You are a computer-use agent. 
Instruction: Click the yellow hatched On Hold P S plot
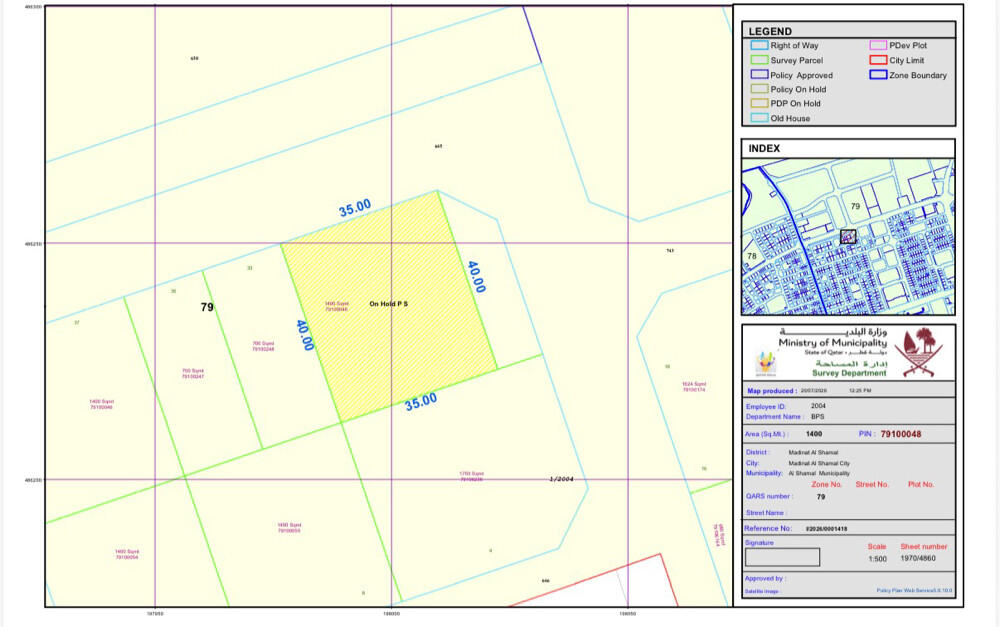point(389,306)
